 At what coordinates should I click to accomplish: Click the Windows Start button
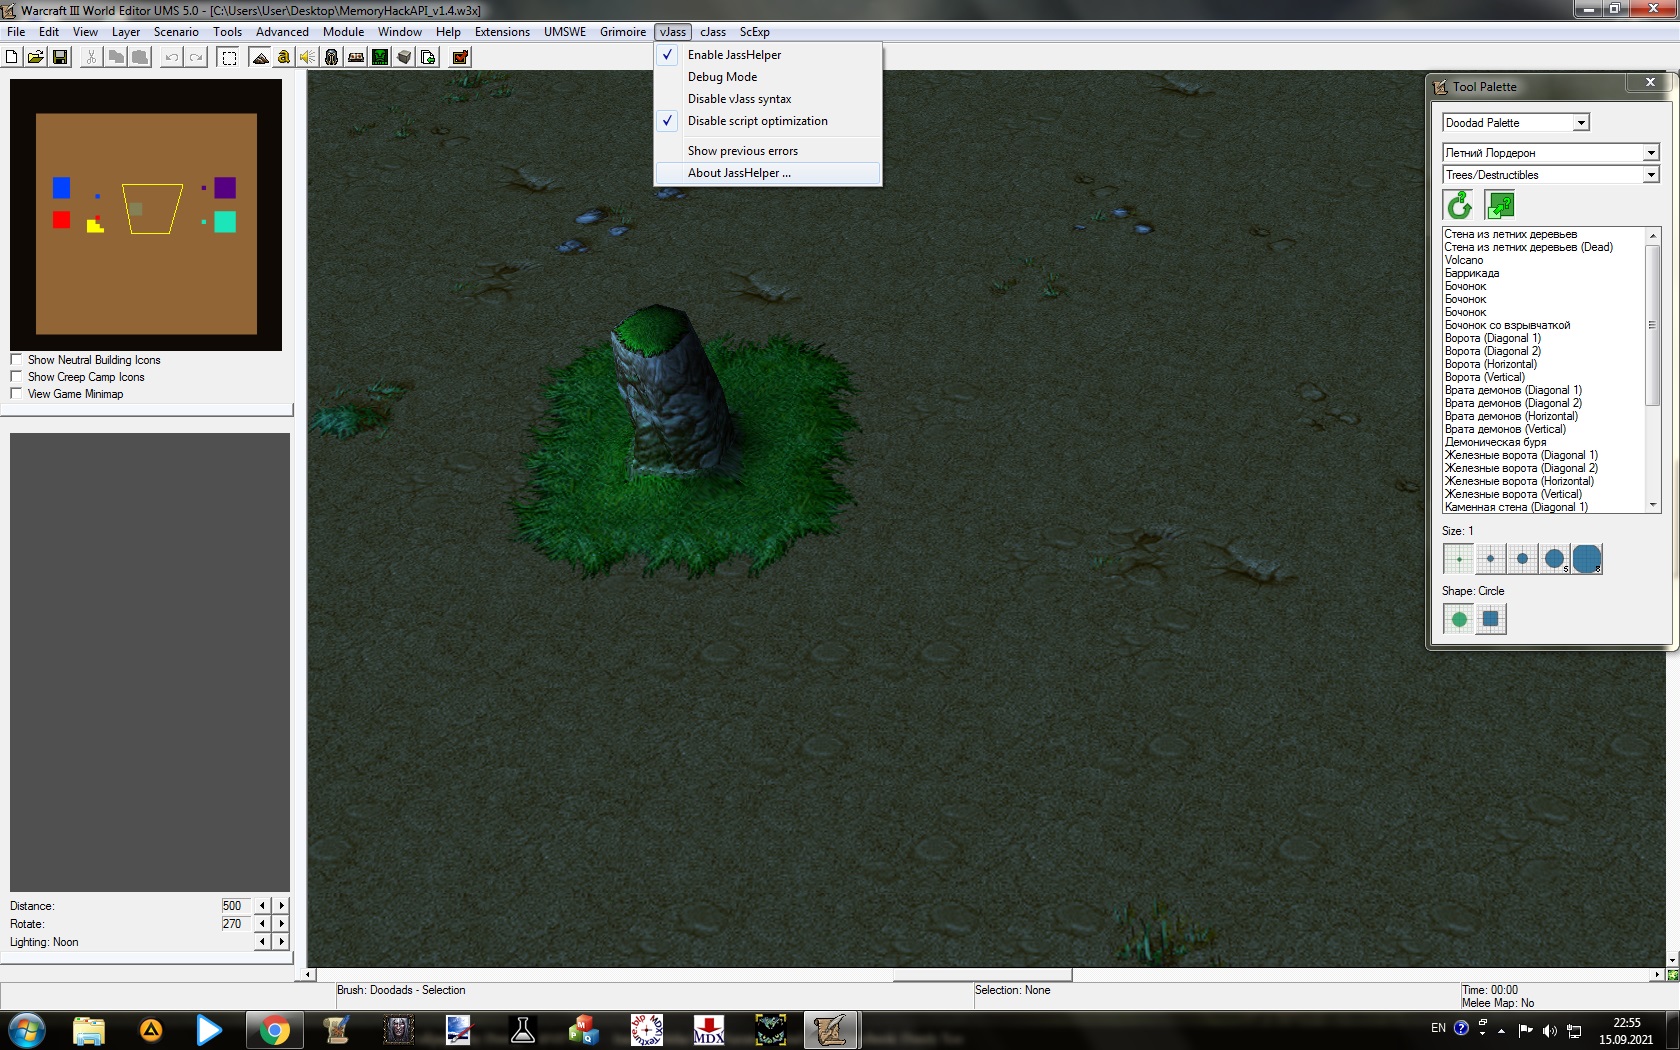tap(27, 1030)
